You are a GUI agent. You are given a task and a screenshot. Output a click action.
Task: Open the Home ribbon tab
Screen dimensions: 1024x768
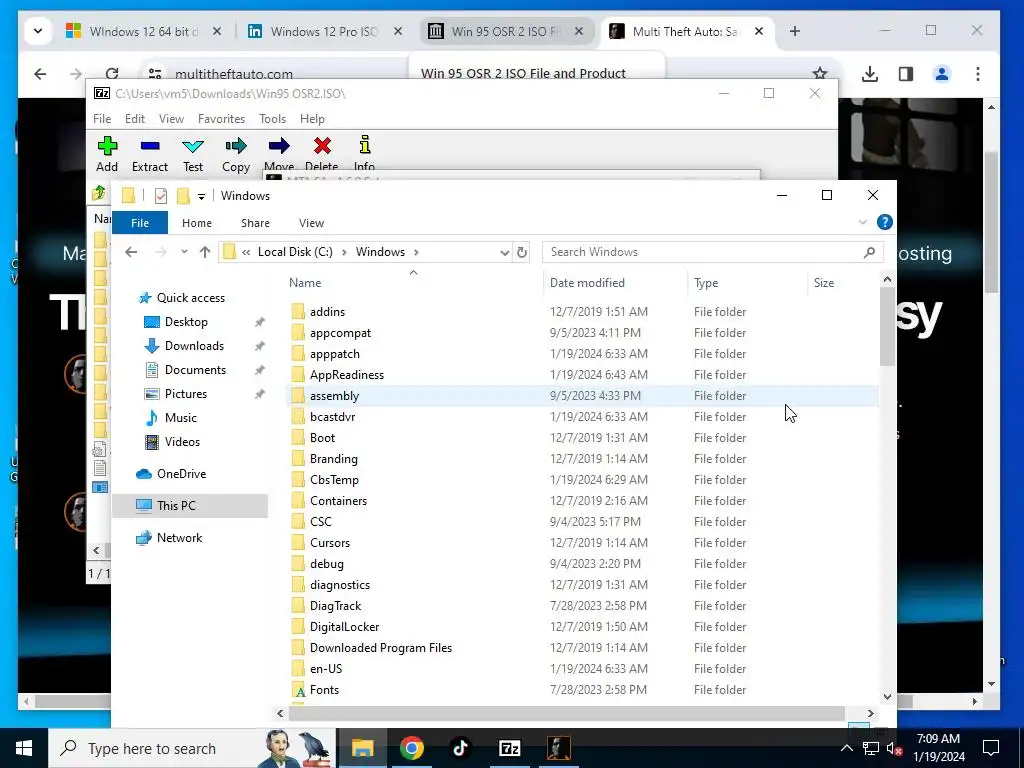pyautogui.click(x=197, y=223)
